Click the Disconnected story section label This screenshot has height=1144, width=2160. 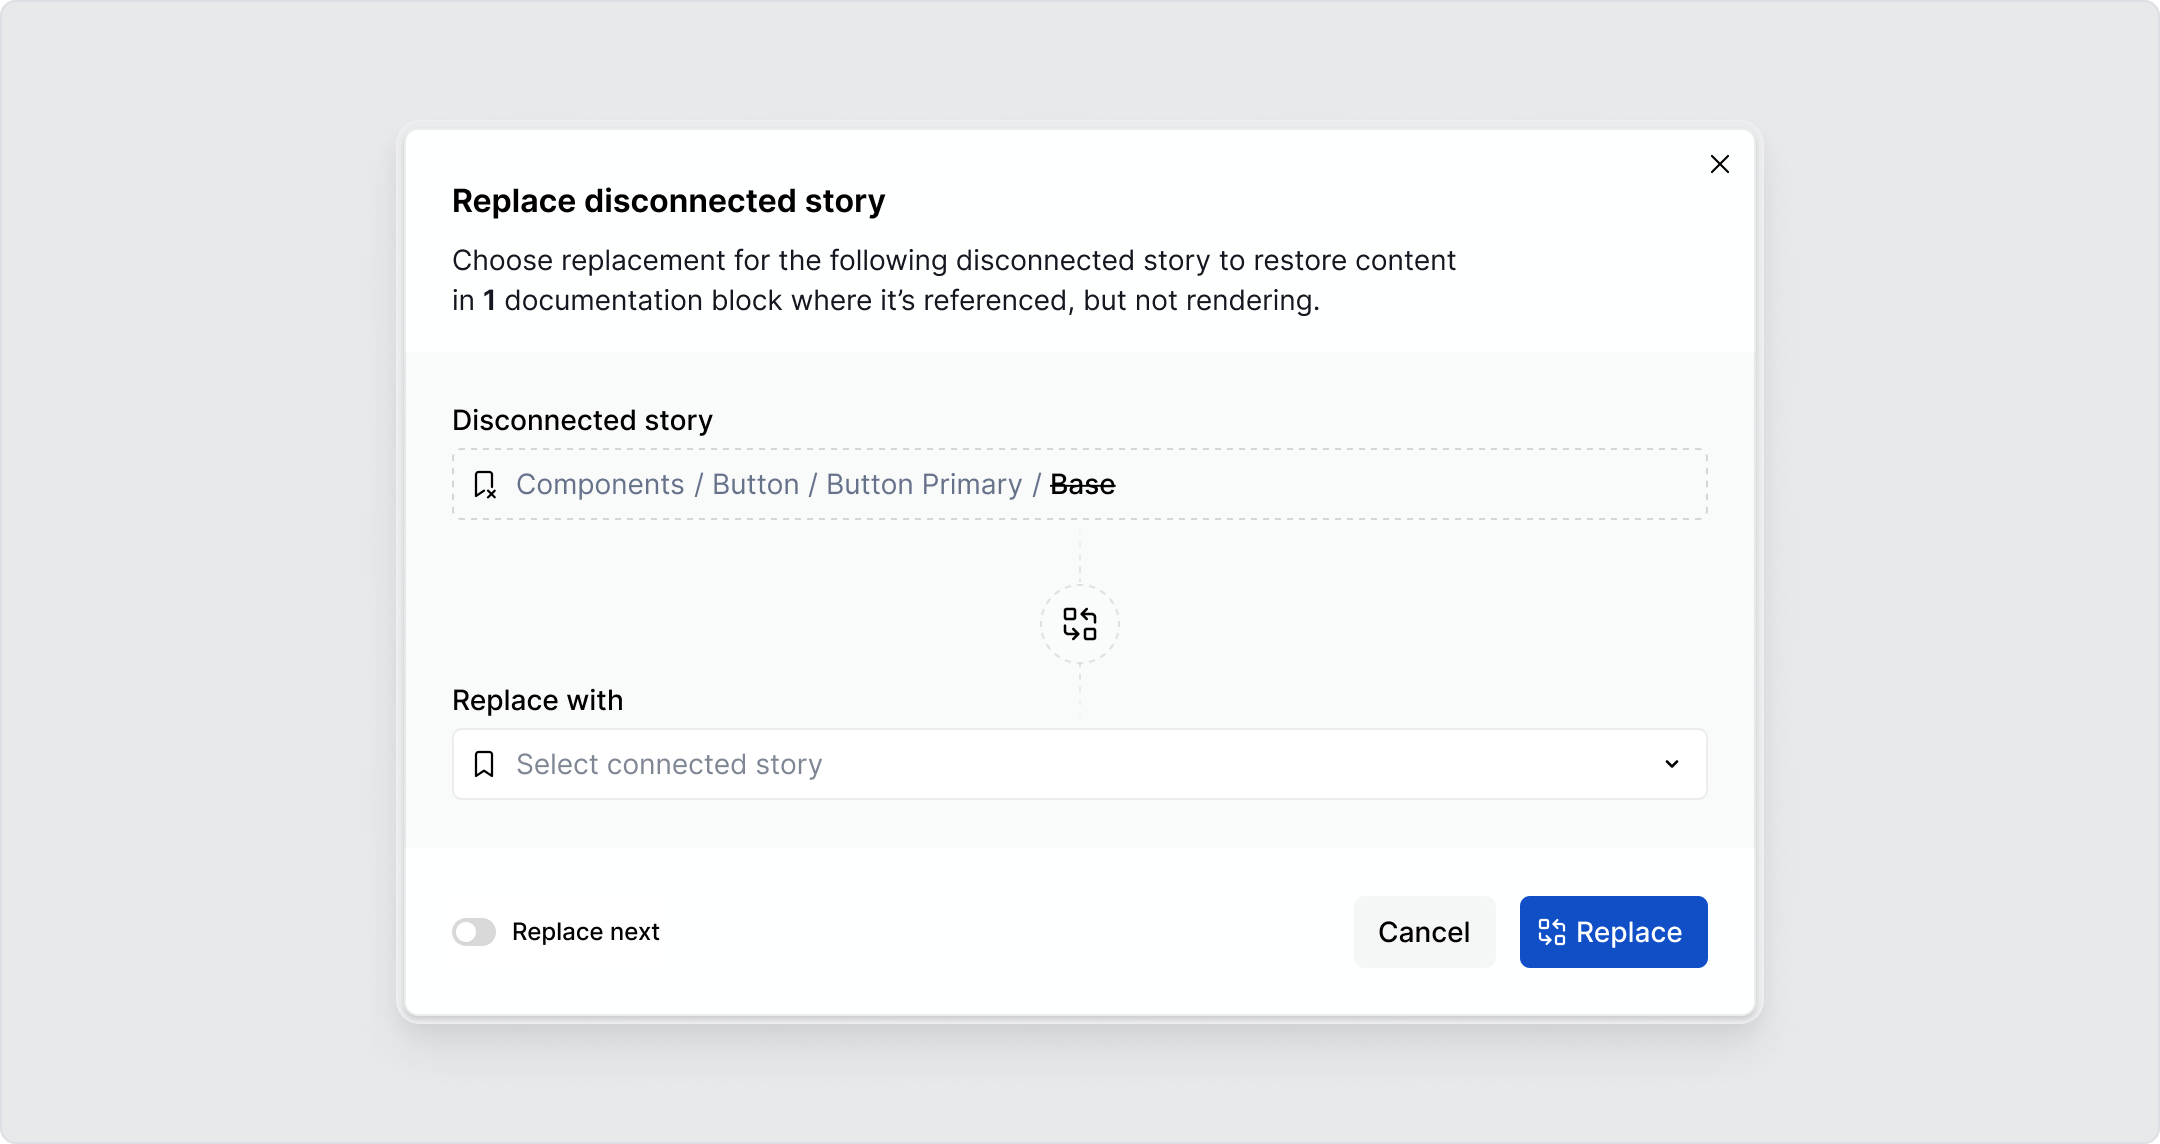pyautogui.click(x=582, y=420)
